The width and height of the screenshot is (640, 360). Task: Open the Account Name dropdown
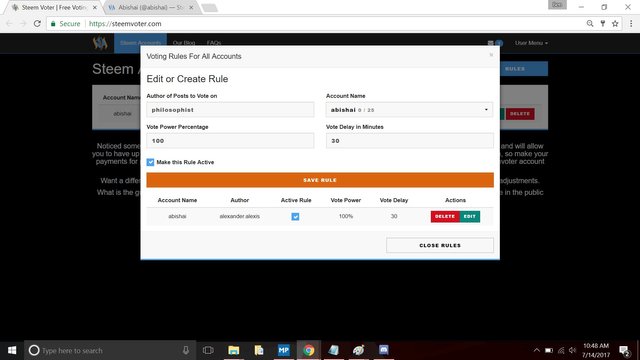tap(409, 110)
